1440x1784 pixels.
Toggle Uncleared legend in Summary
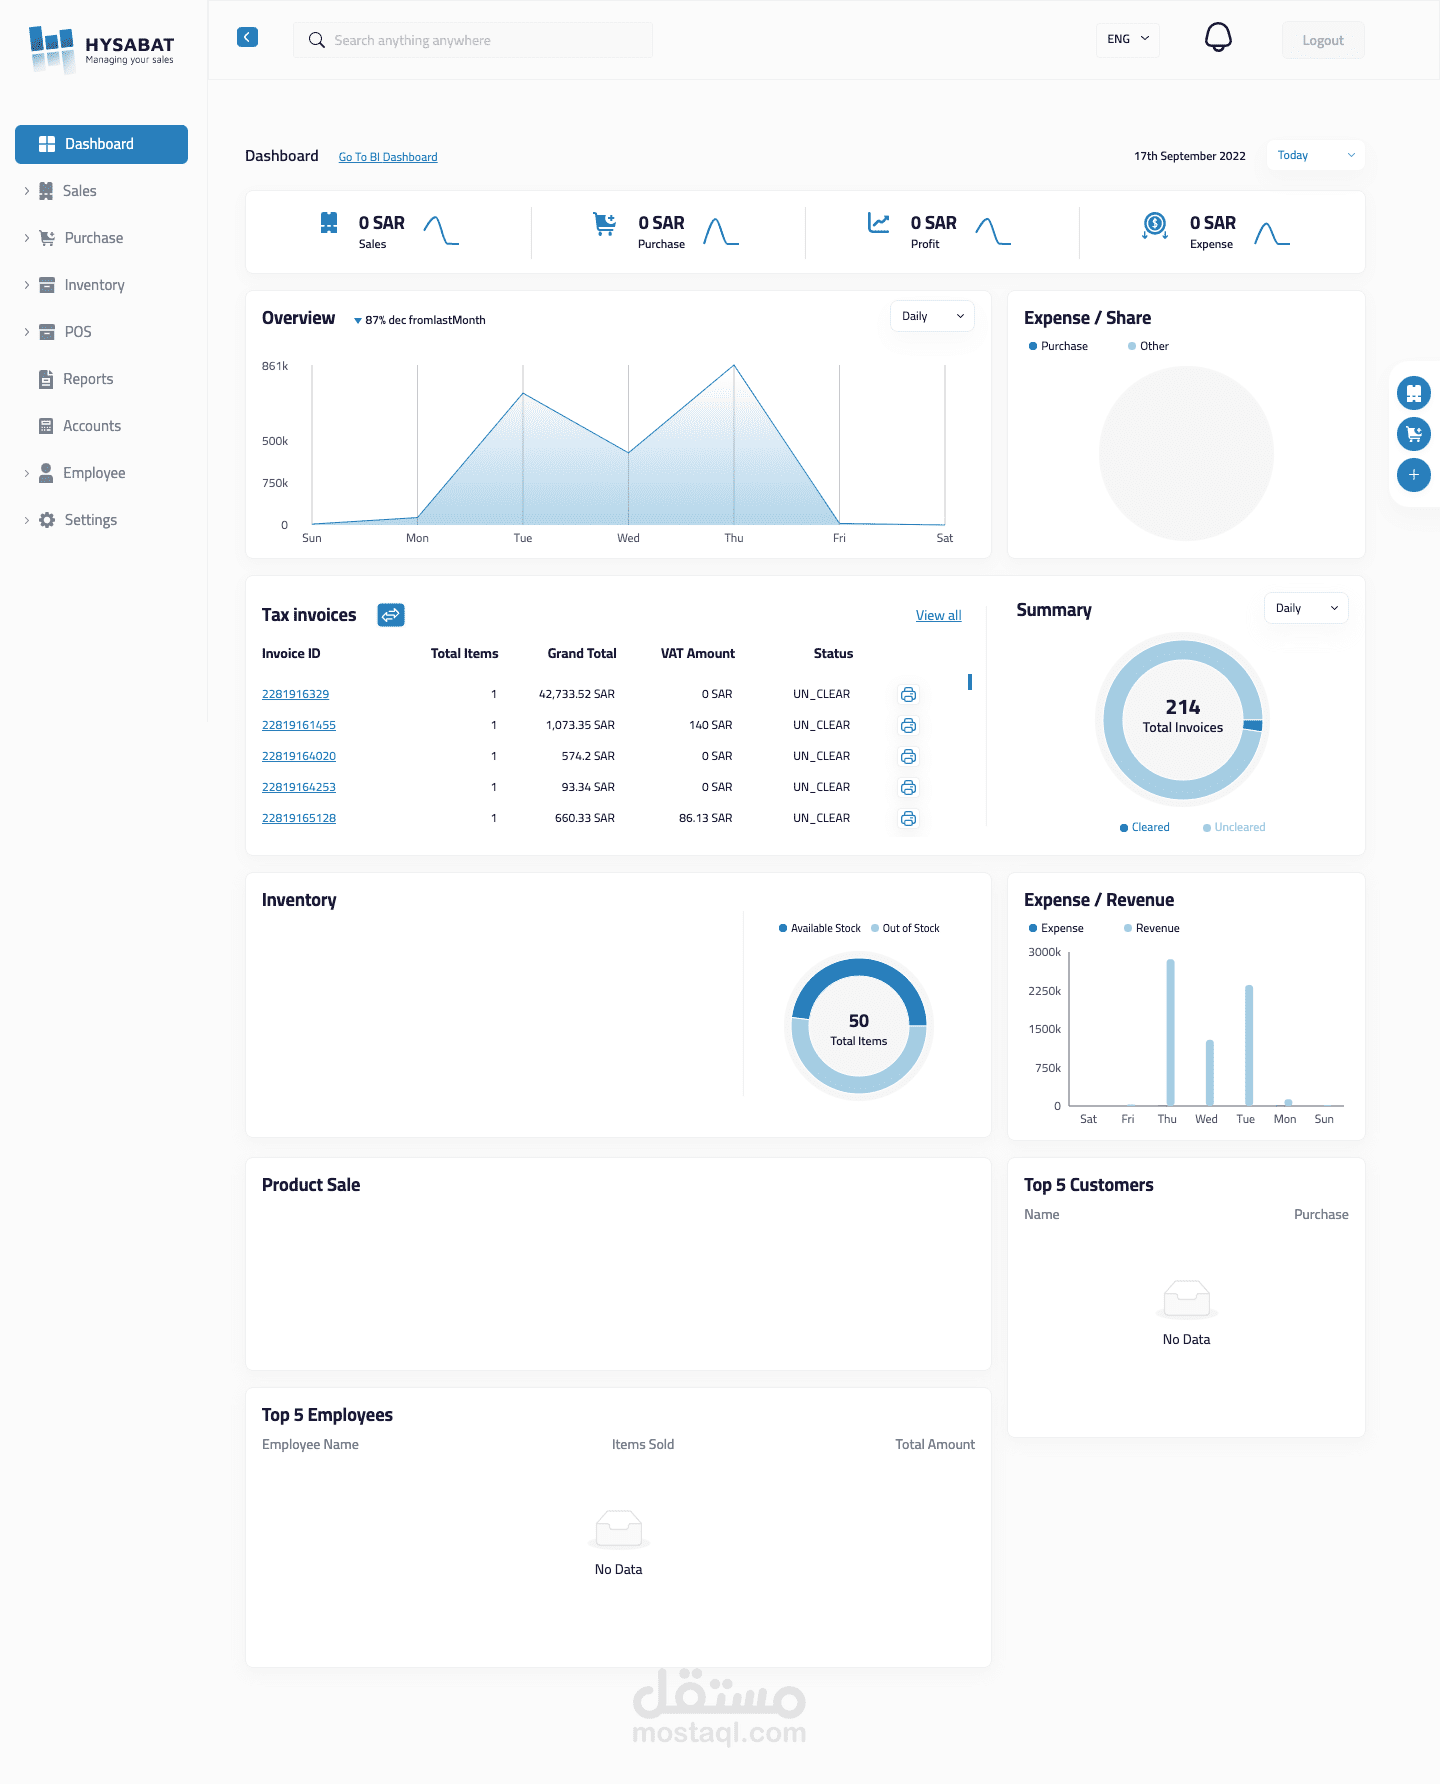pos(1234,827)
